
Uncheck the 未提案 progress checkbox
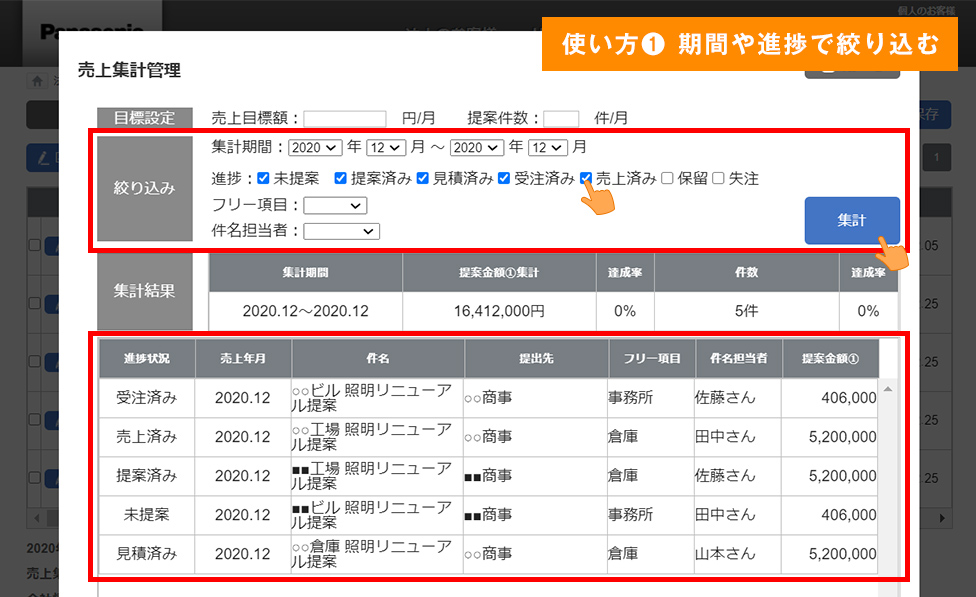click(263, 179)
